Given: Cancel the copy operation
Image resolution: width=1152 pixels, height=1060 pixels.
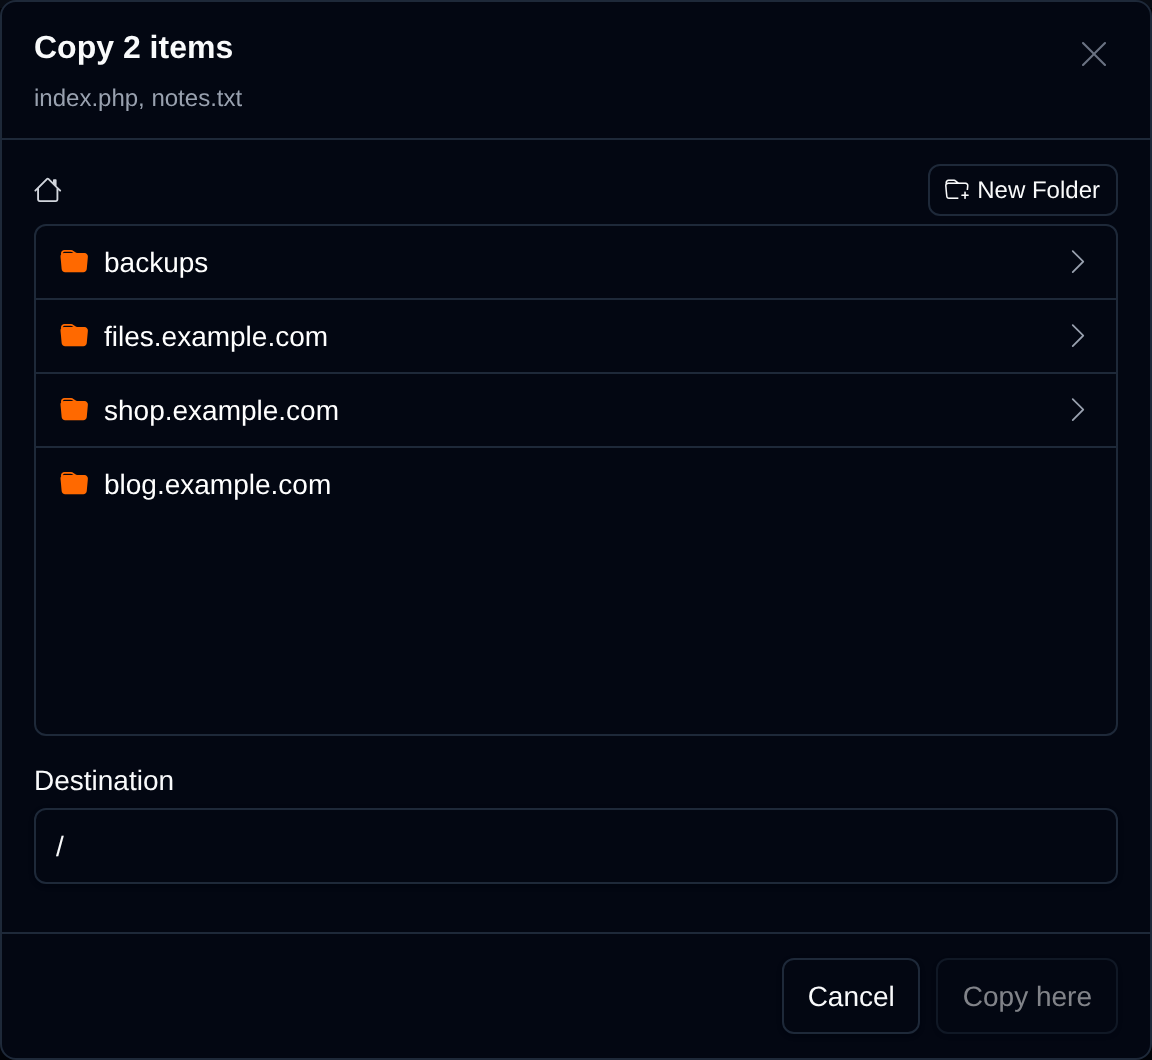Looking at the screenshot, I should 851,996.
